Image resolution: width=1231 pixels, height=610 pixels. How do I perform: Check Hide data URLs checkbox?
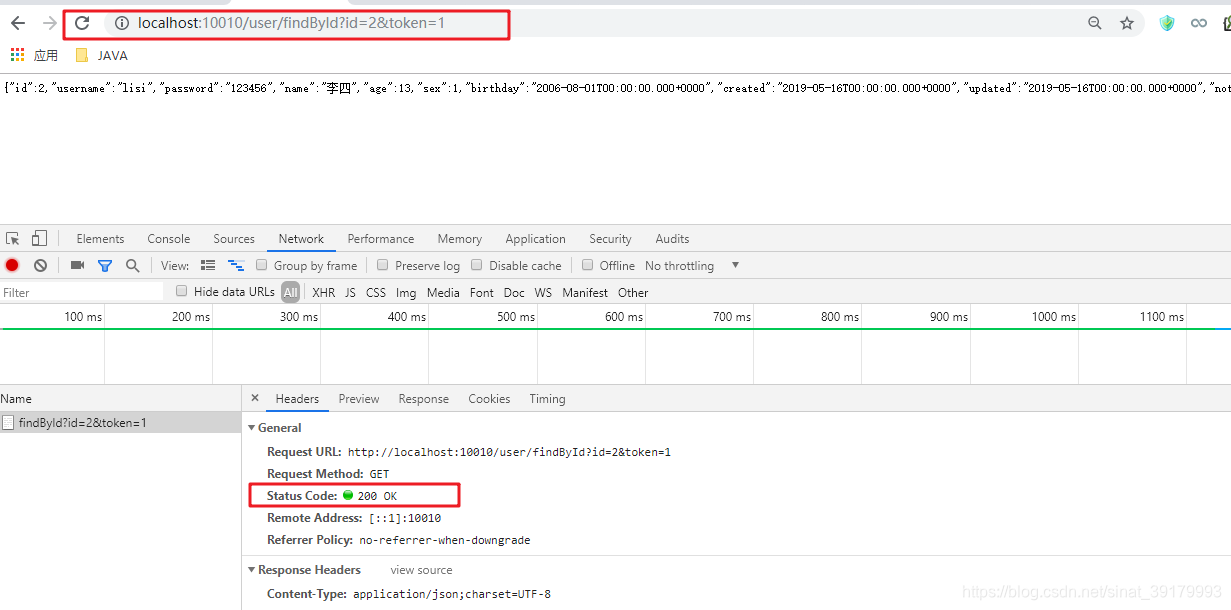point(182,291)
